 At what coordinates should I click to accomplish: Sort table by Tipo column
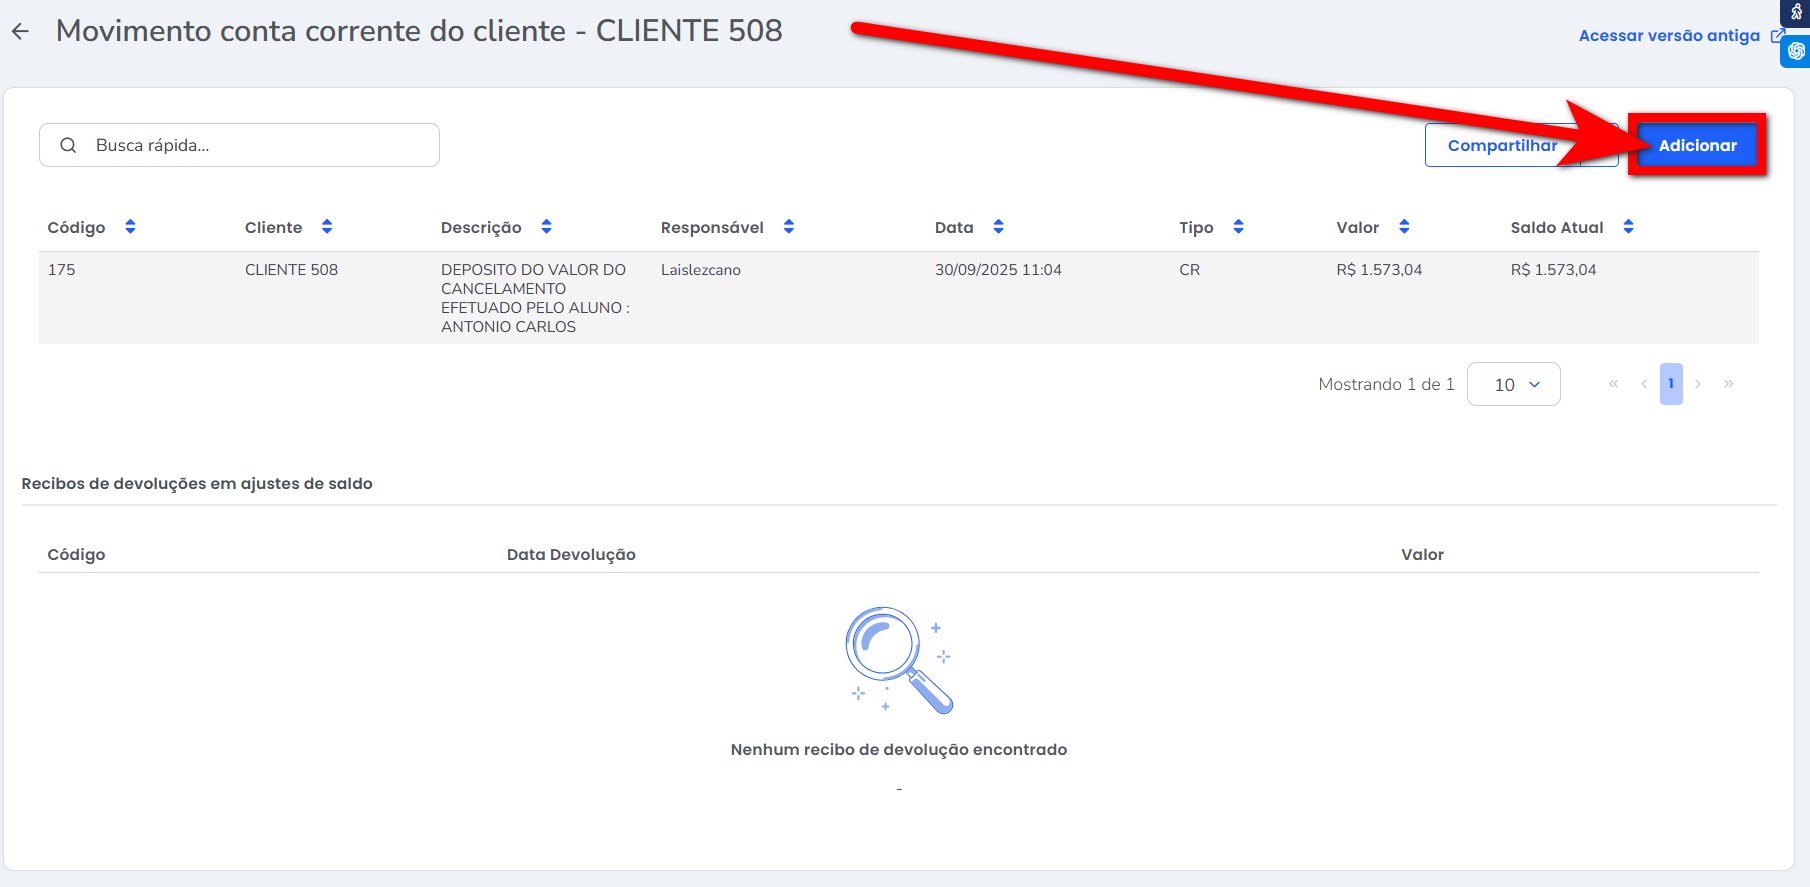tap(1238, 227)
